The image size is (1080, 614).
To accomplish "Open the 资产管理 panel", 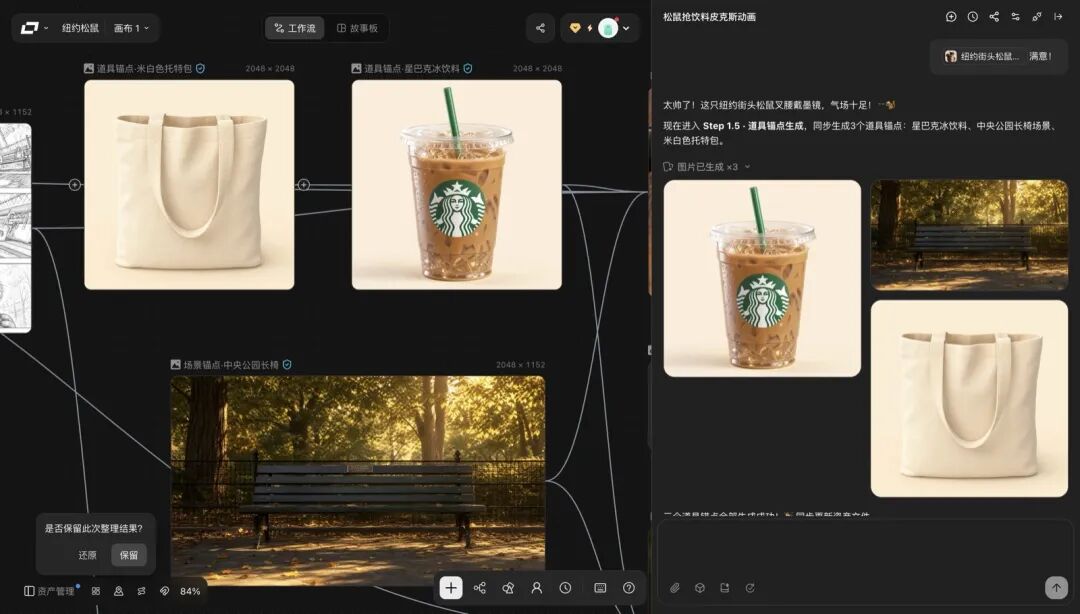I will pyautogui.click(x=50, y=591).
